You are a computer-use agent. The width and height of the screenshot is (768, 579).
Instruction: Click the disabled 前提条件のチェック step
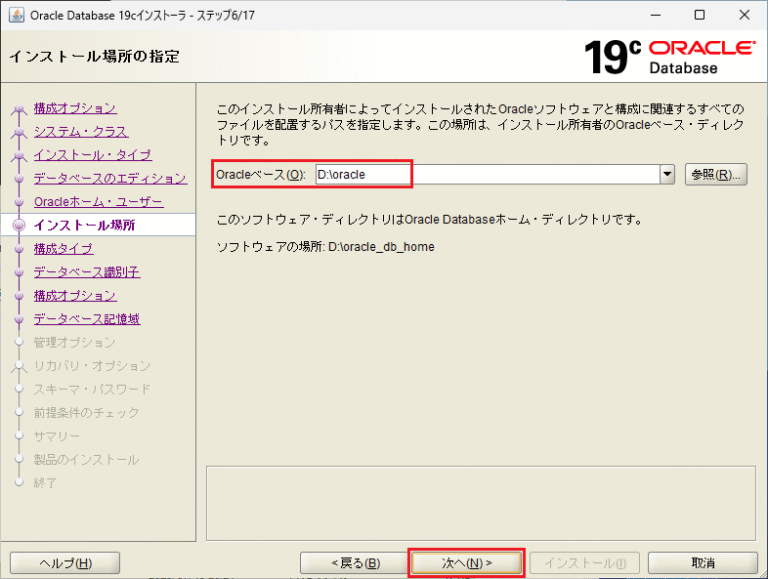tap(86, 413)
